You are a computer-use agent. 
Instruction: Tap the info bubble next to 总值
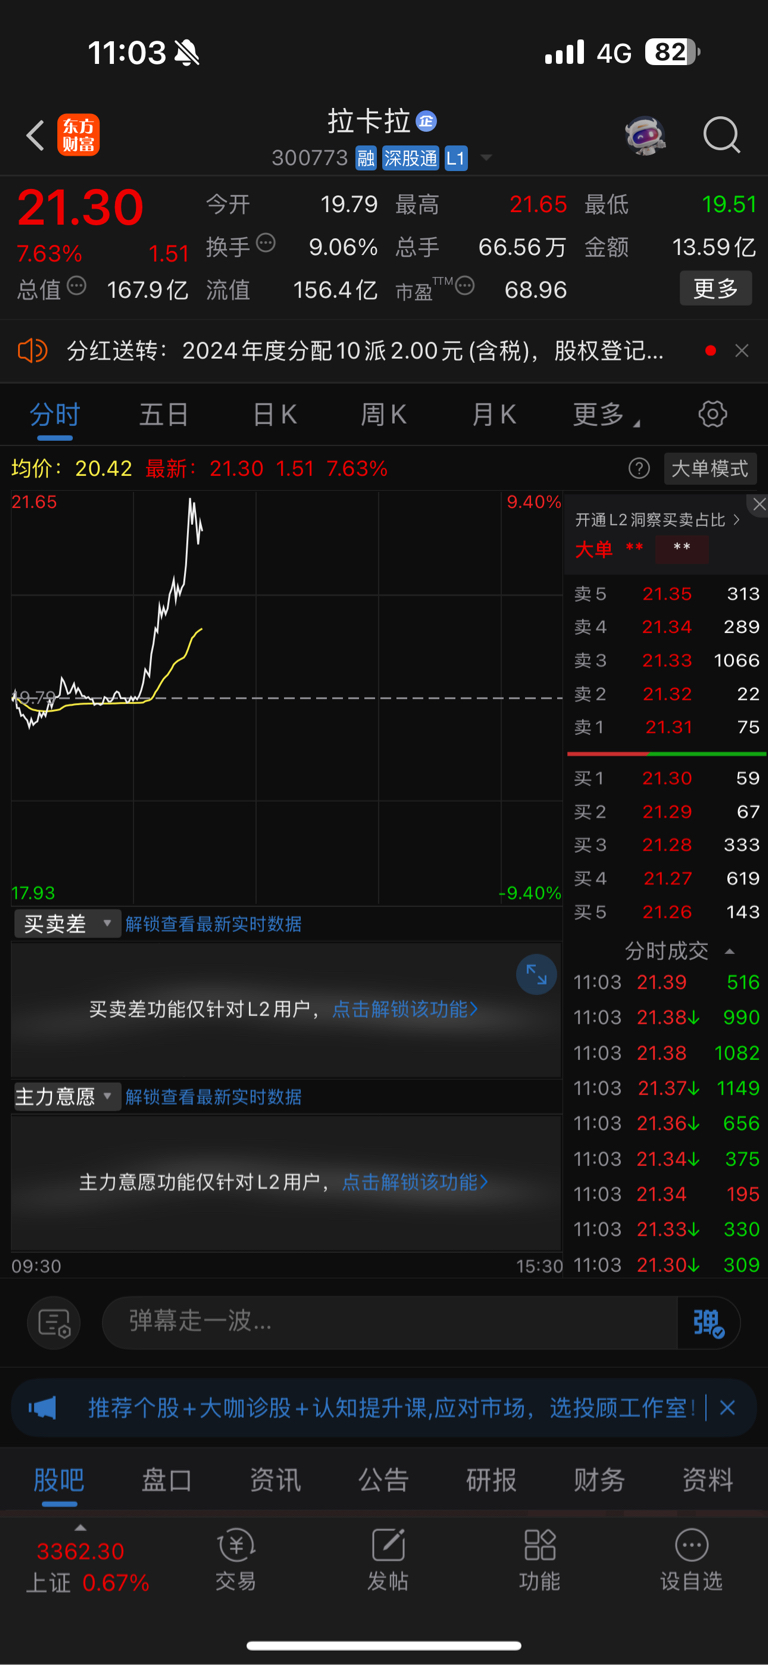tap(76, 287)
